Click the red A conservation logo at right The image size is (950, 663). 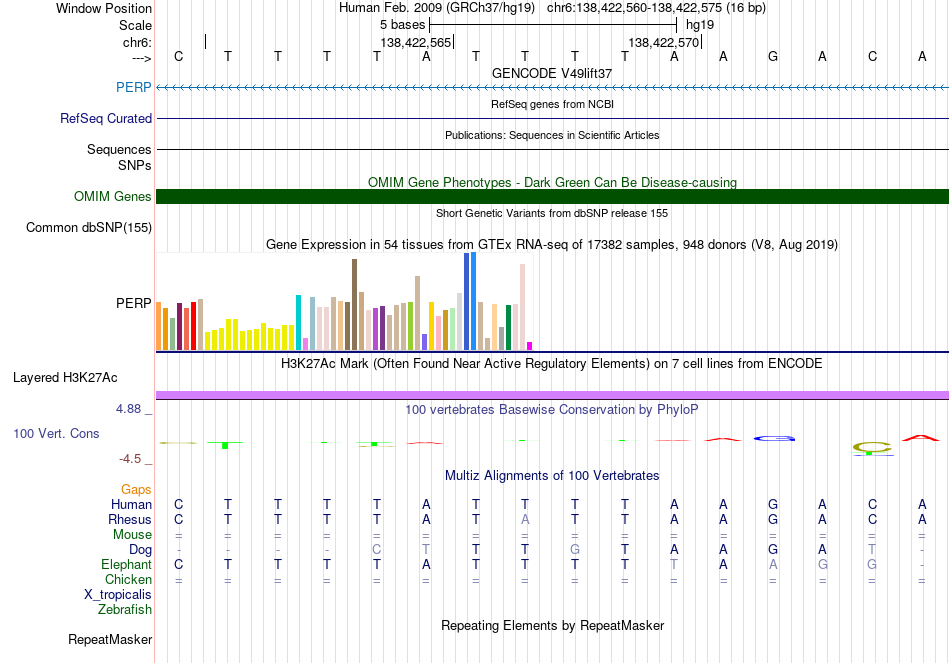(x=921, y=438)
